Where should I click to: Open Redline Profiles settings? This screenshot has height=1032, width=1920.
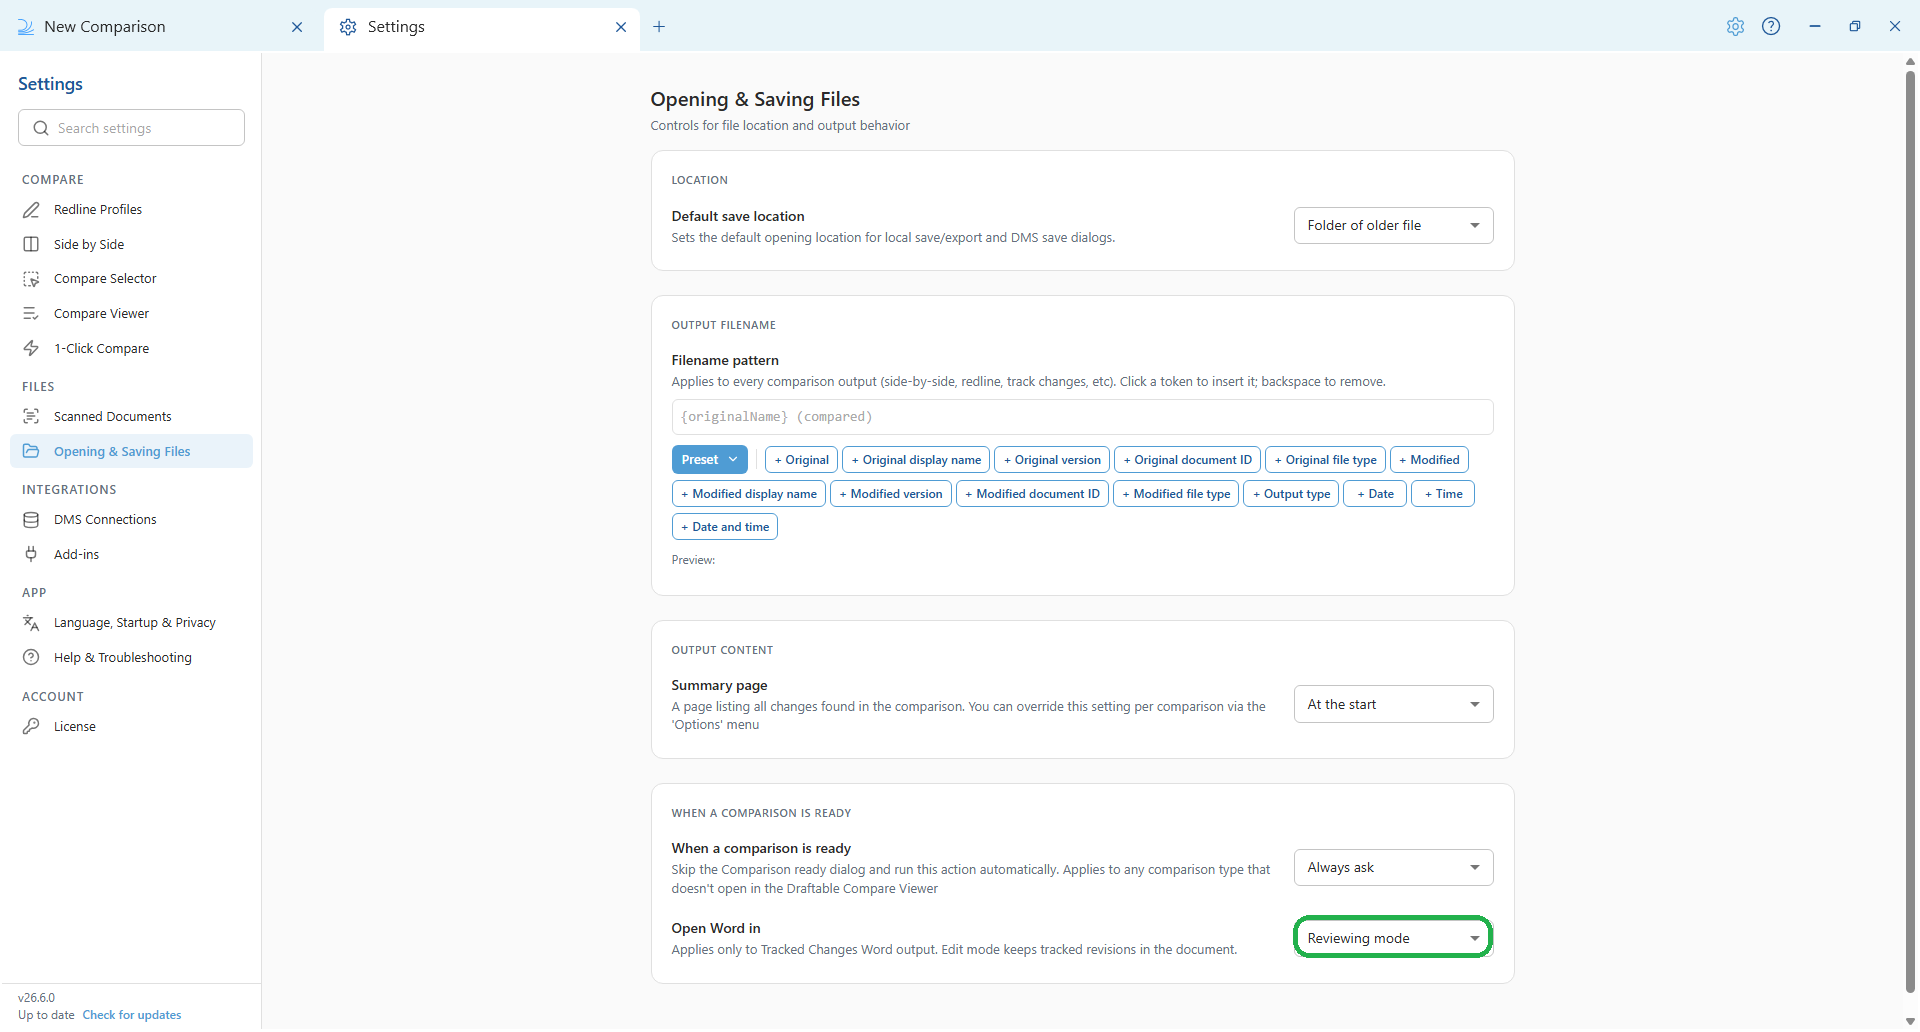point(131,210)
